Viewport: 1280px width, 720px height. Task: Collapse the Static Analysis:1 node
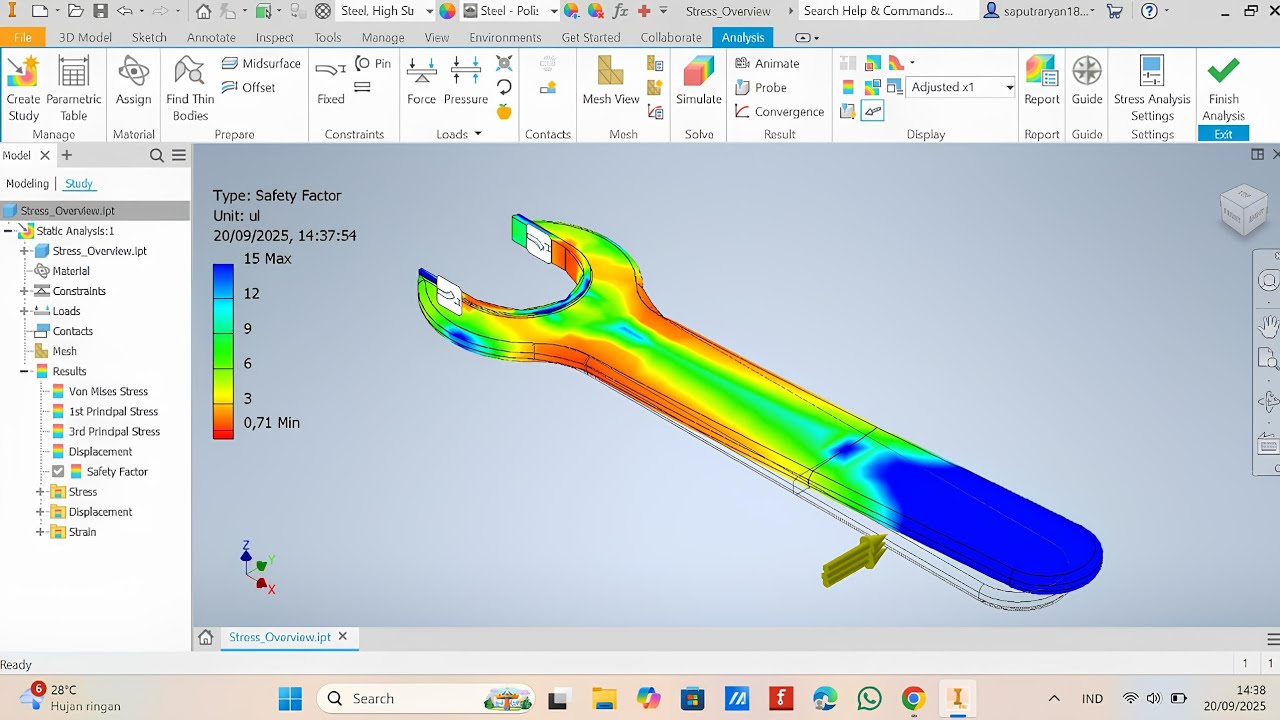(8, 231)
